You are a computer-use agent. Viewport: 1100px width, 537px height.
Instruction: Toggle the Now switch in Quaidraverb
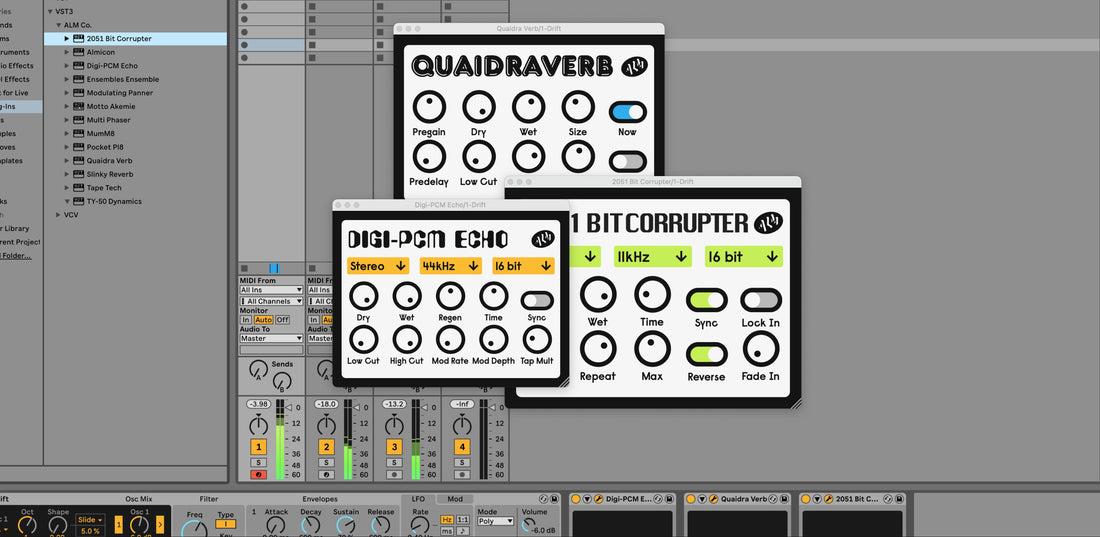pos(628,112)
